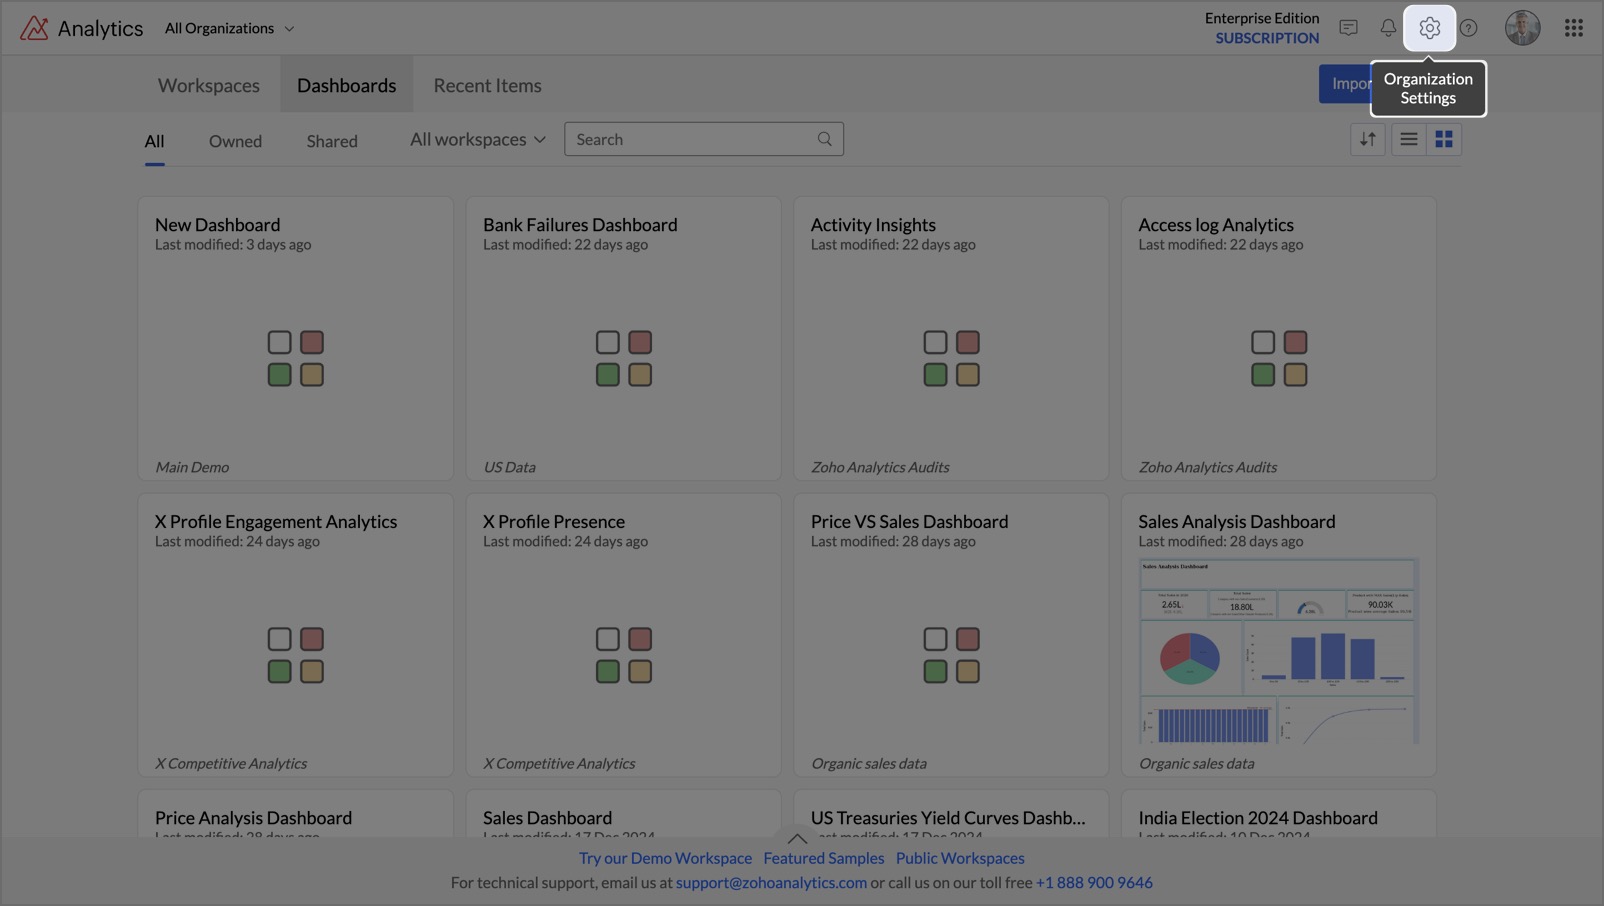Click the X Profile Presence placeholder icon
Image resolution: width=1604 pixels, height=906 pixels.
pyautogui.click(x=624, y=655)
